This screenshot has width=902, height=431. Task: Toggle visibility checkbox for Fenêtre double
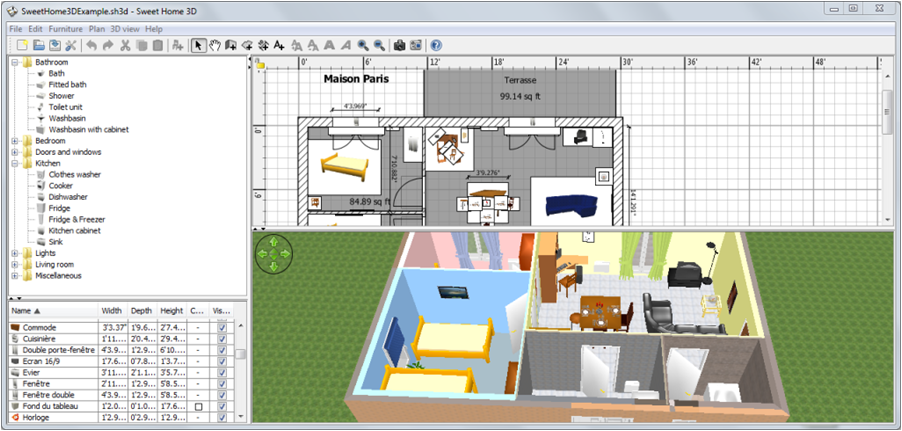tap(223, 395)
